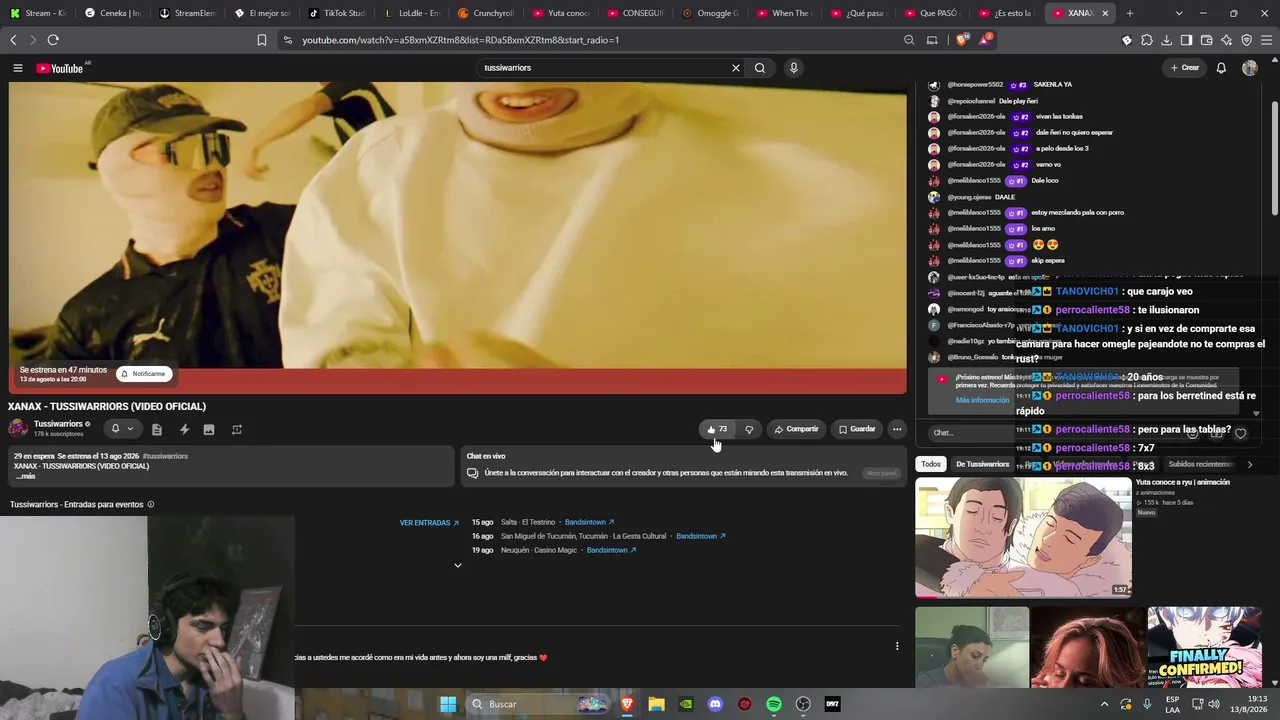
Task: Open the Windows Start menu
Action: (x=448, y=704)
